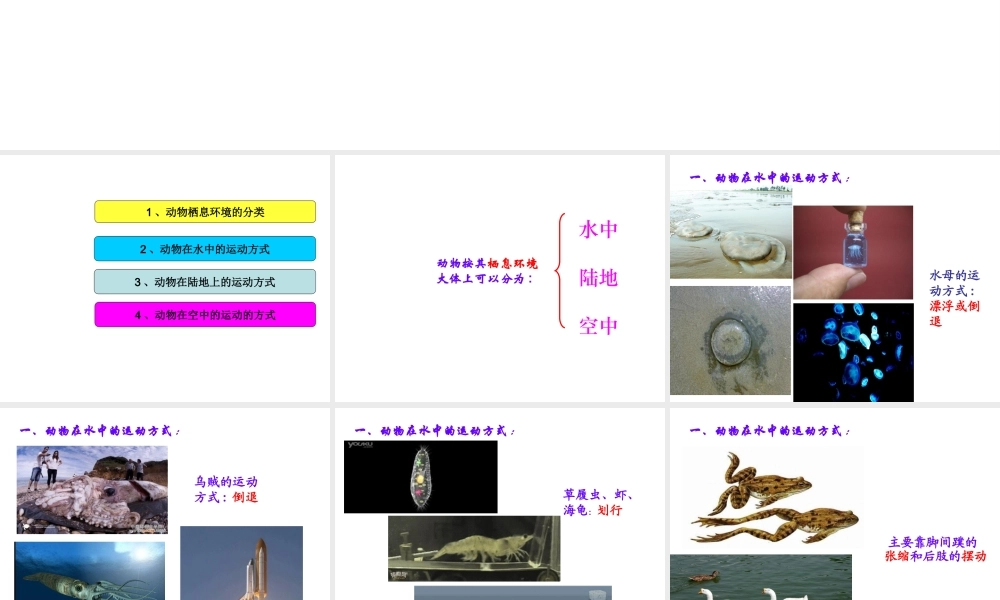Click the jellyfish slide heading 一、动物在水中的运动方式

[770, 178]
